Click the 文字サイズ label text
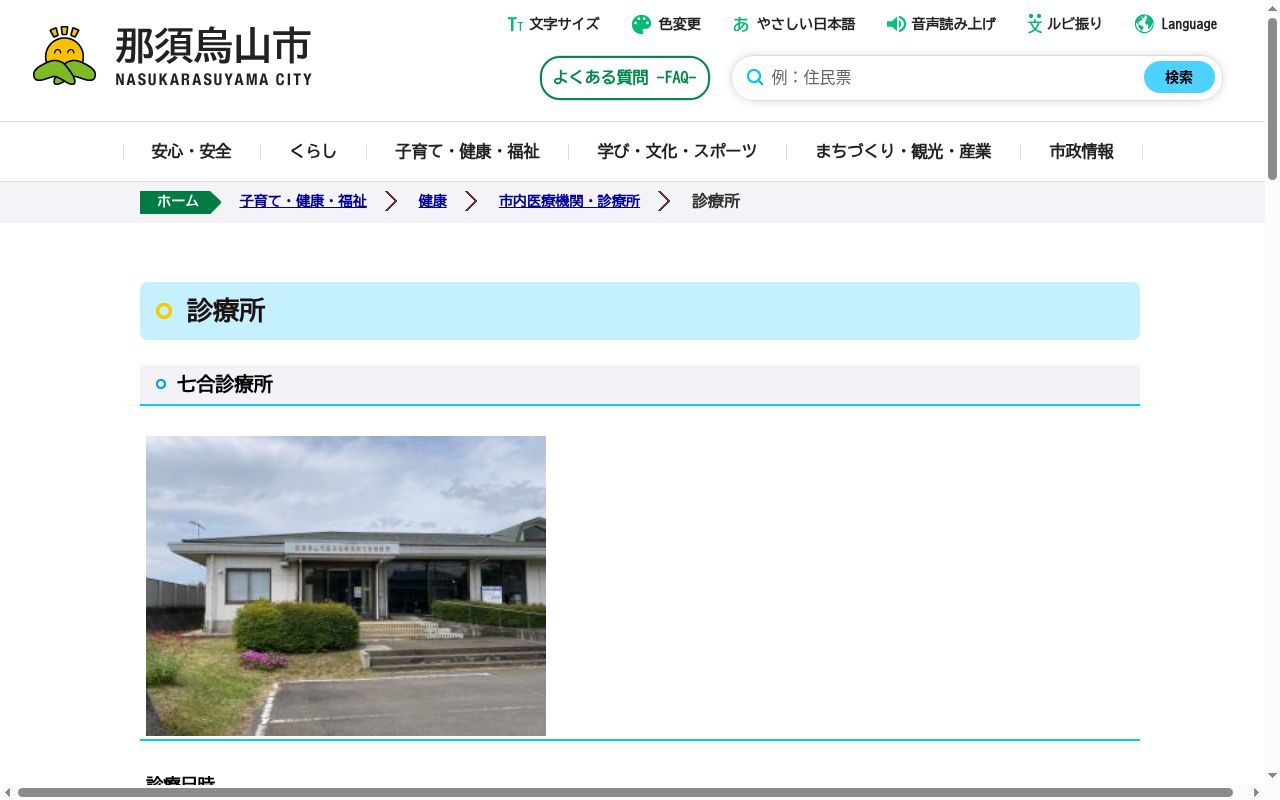 click(564, 24)
